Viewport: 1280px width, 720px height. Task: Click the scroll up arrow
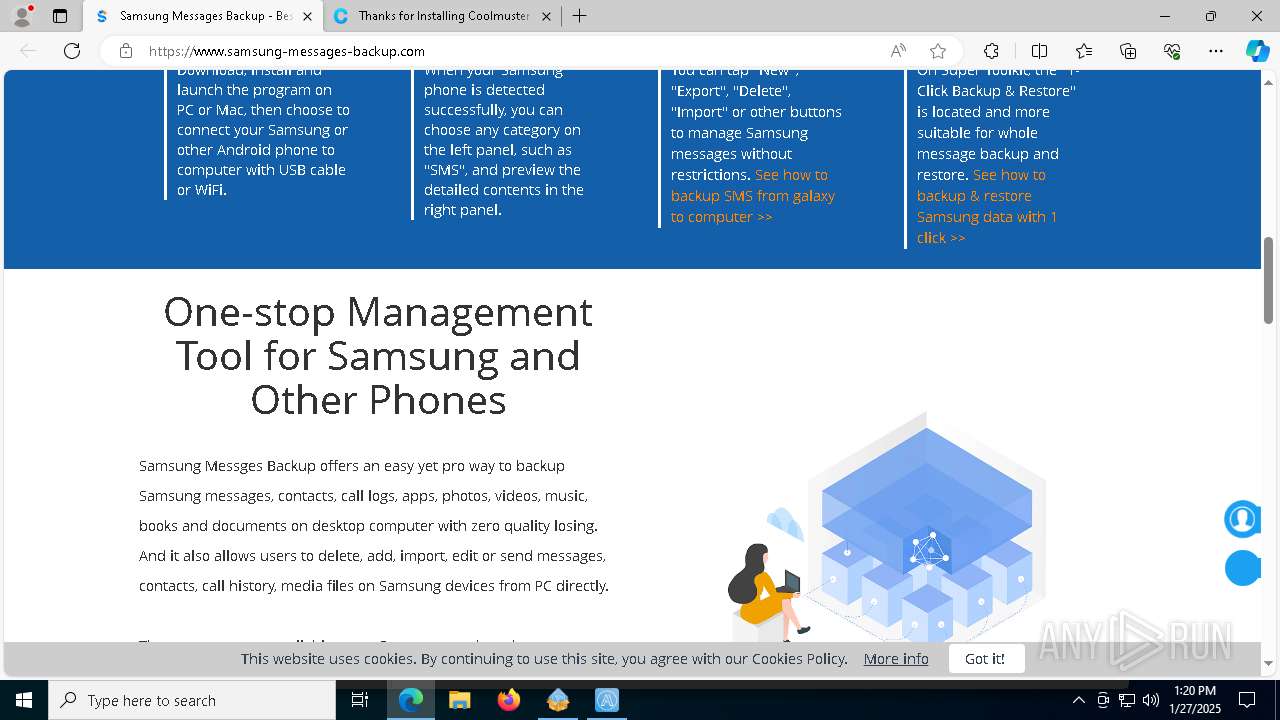pyautogui.click(x=1268, y=81)
